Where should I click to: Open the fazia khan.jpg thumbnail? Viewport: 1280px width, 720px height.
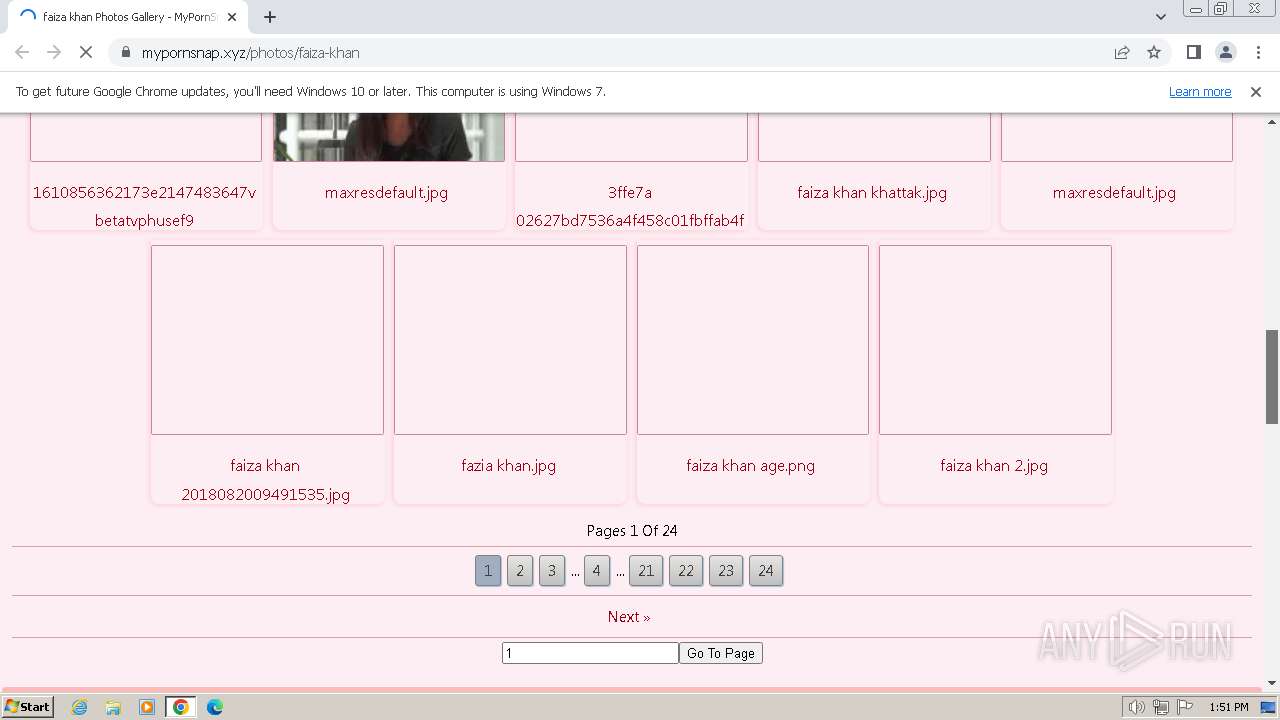(510, 340)
